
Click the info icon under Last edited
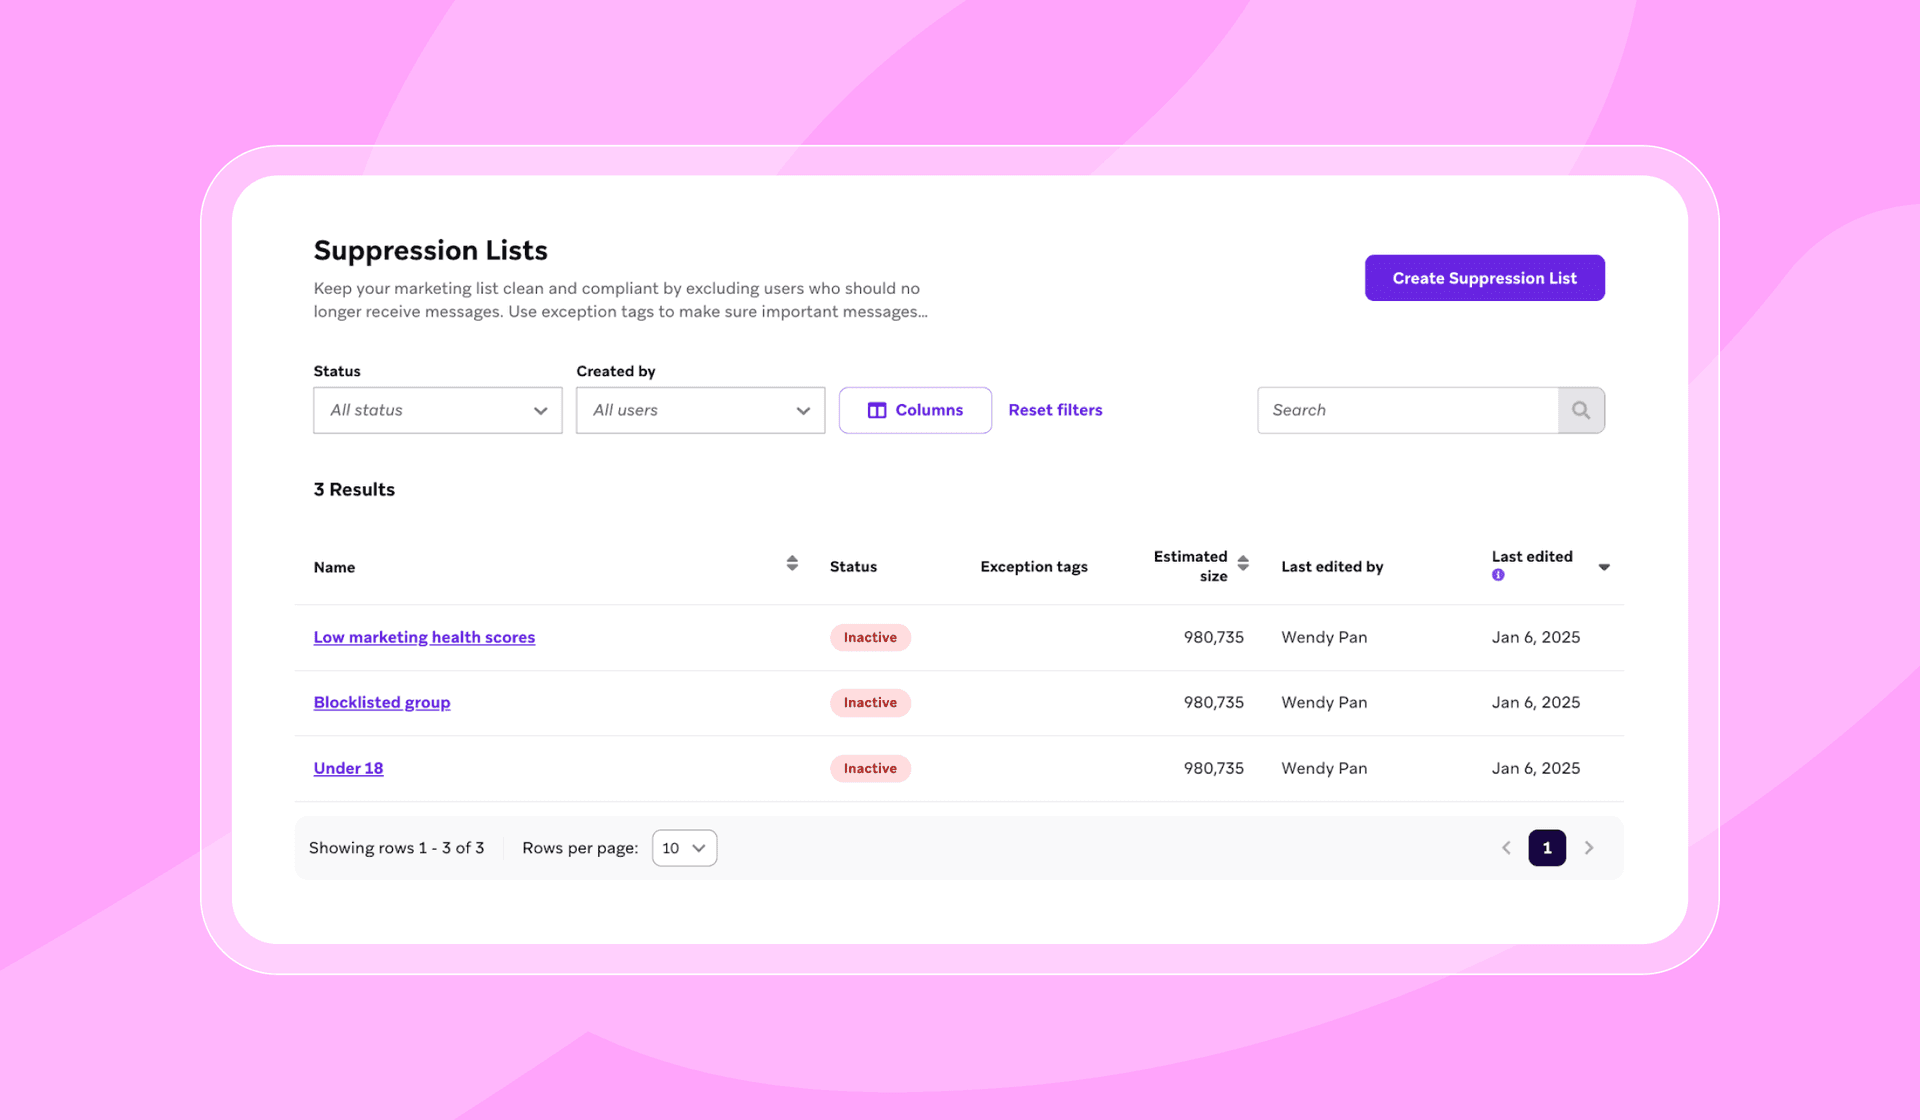click(x=1497, y=574)
